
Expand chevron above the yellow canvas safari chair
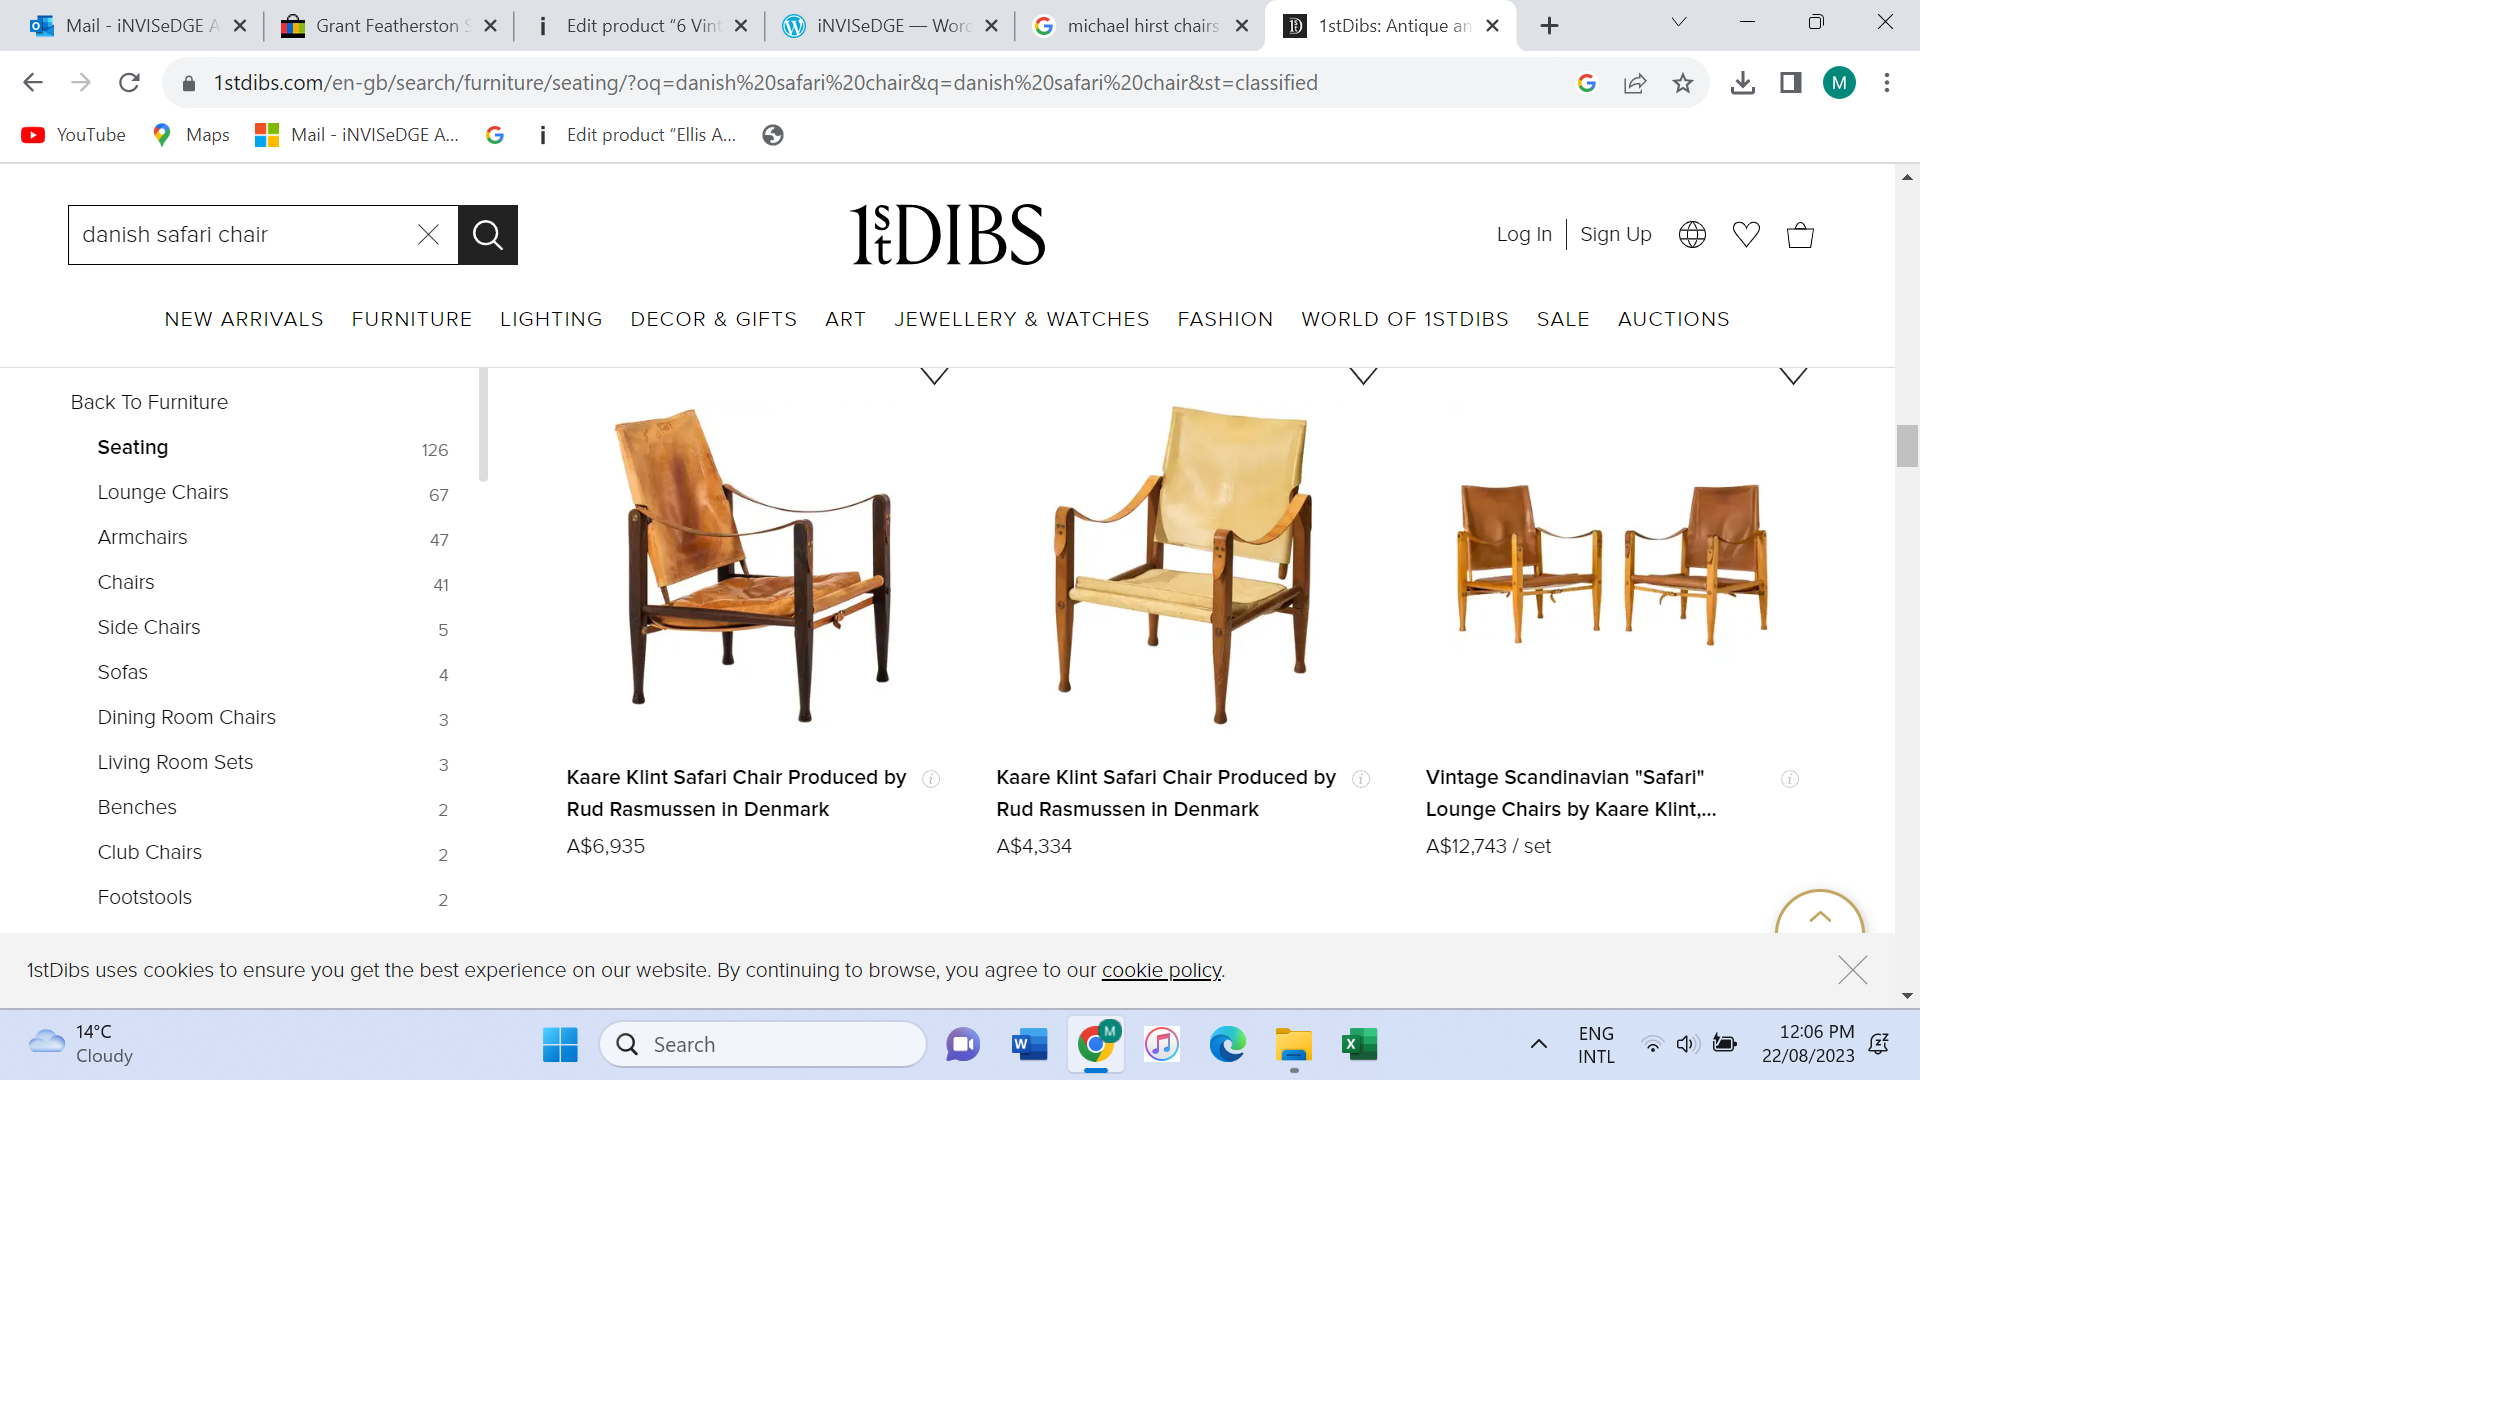pos(1363,376)
